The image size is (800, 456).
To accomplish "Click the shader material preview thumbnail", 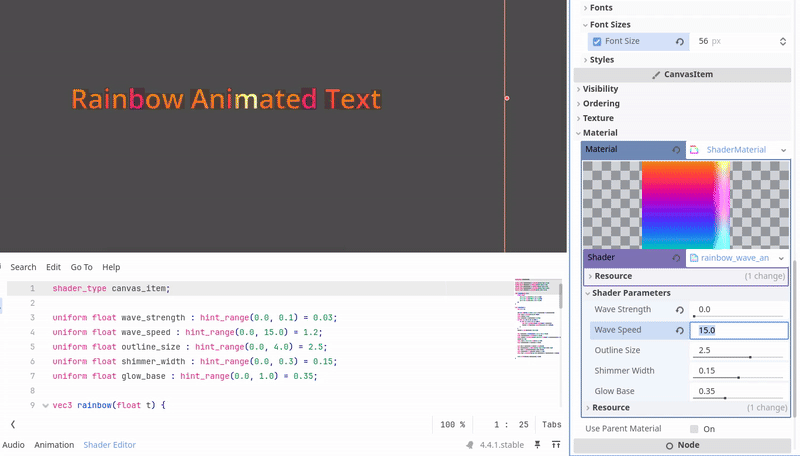I will (686, 205).
